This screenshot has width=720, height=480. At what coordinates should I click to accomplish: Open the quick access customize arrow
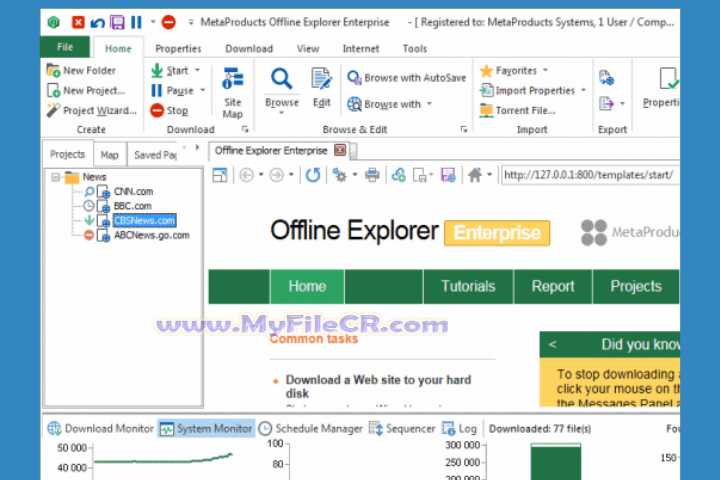tap(191, 22)
